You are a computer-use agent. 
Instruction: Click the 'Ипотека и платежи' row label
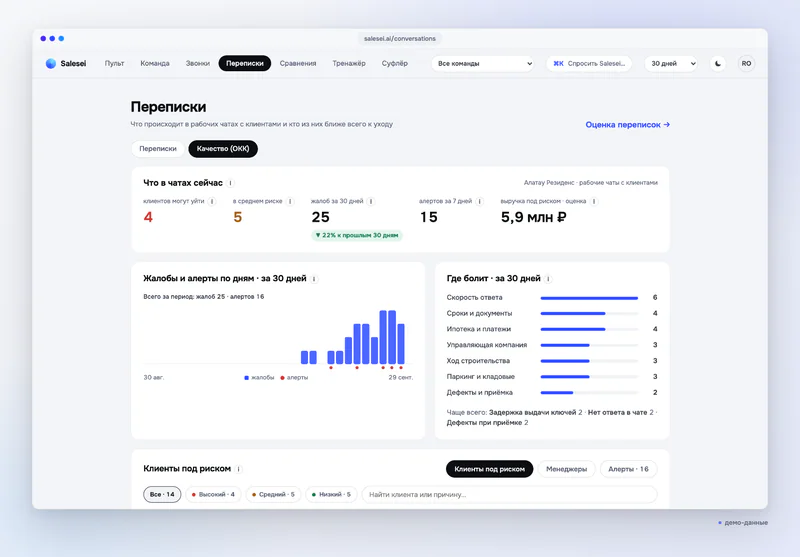pos(479,329)
